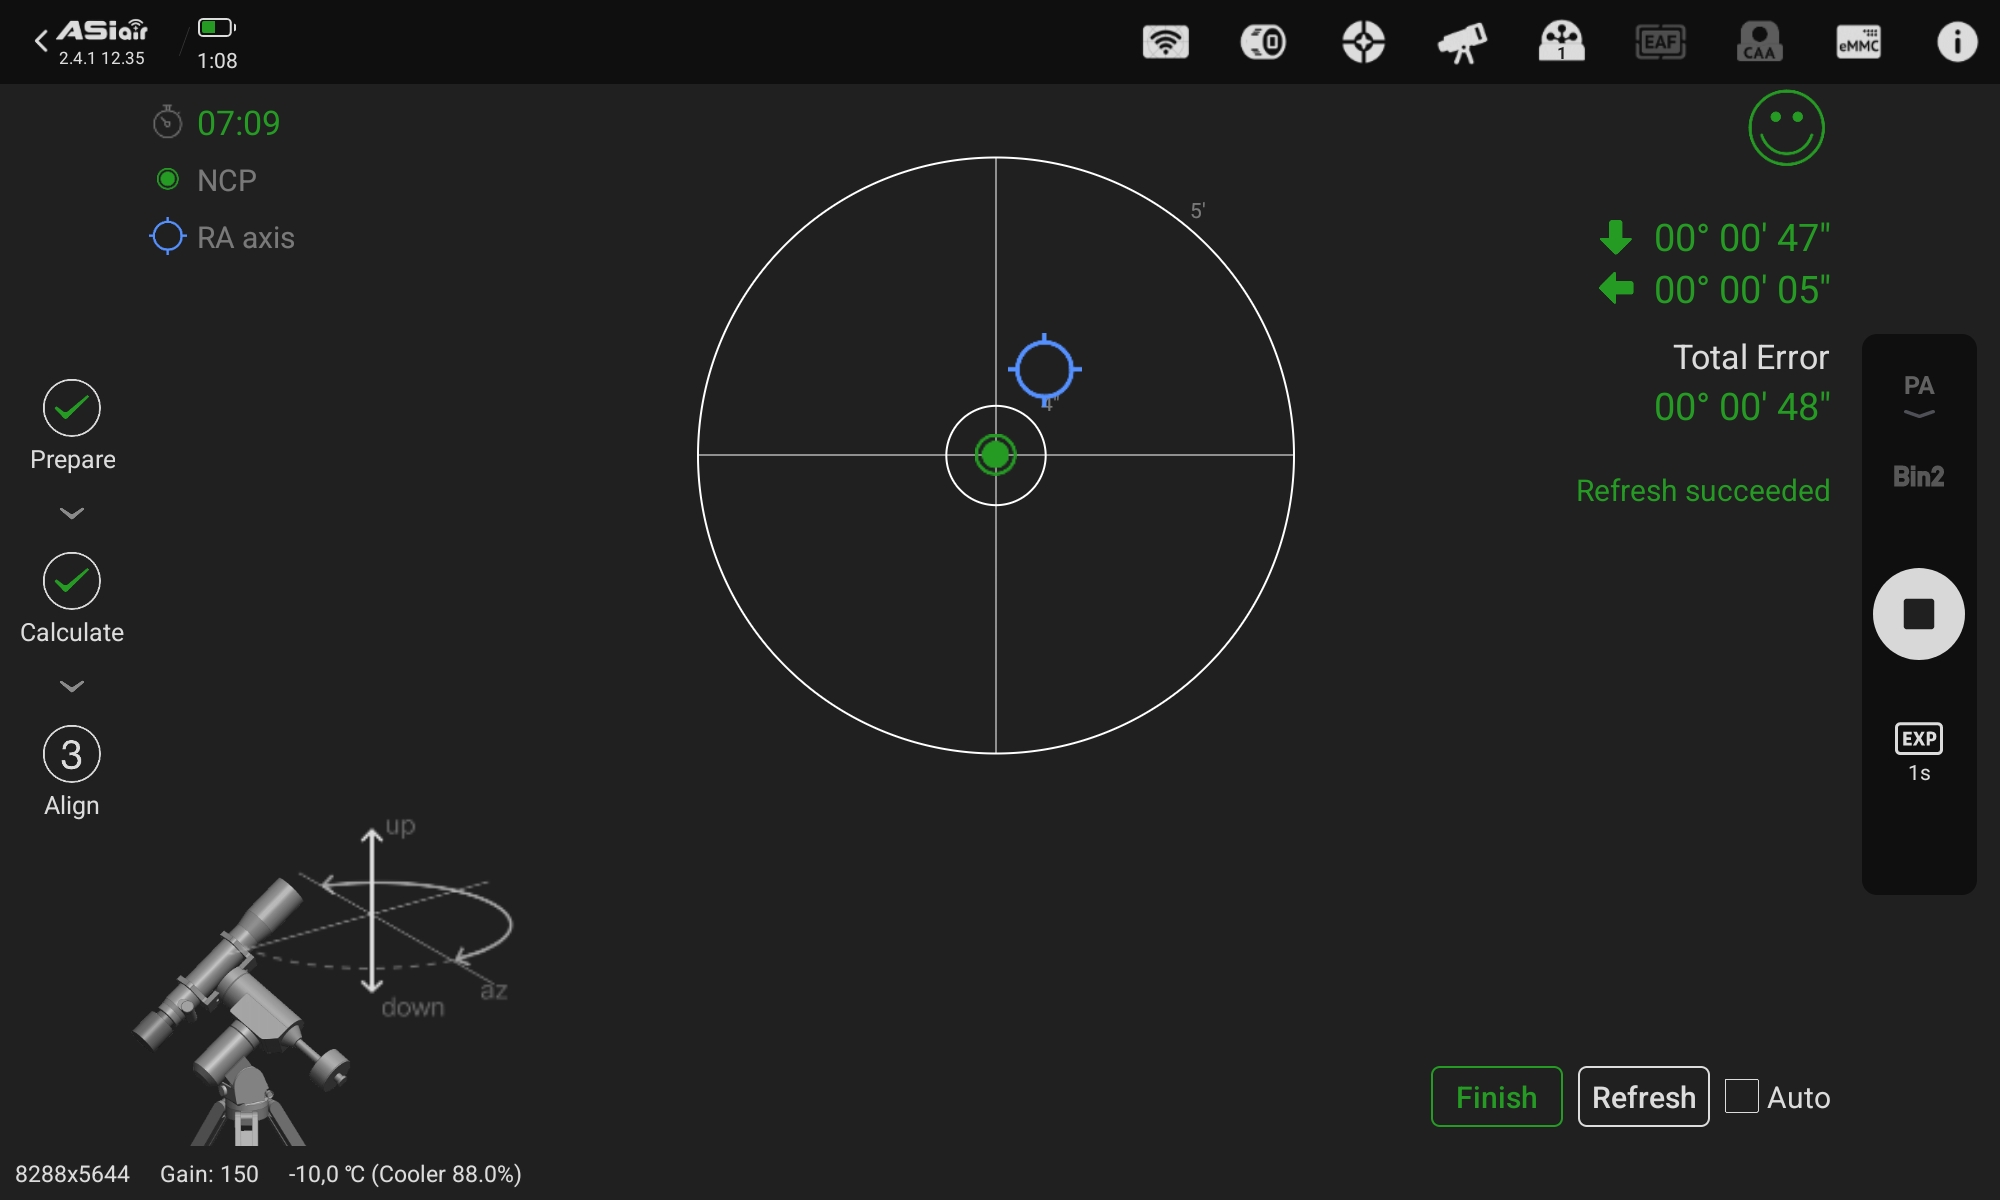
Task: Click the Refresh button
Action: point(1643,1096)
